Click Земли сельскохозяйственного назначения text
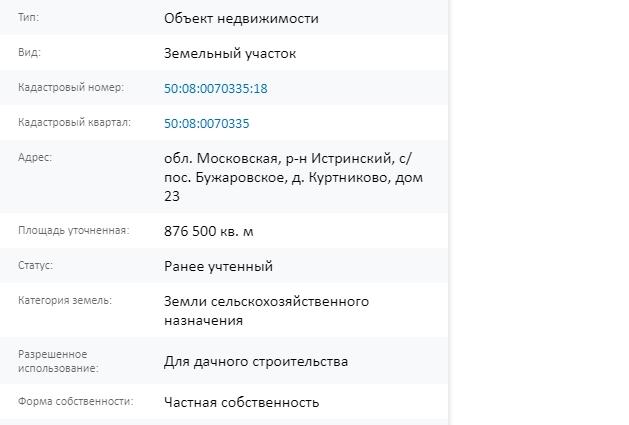This screenshot has height=425, width=629. click(266, 311)
